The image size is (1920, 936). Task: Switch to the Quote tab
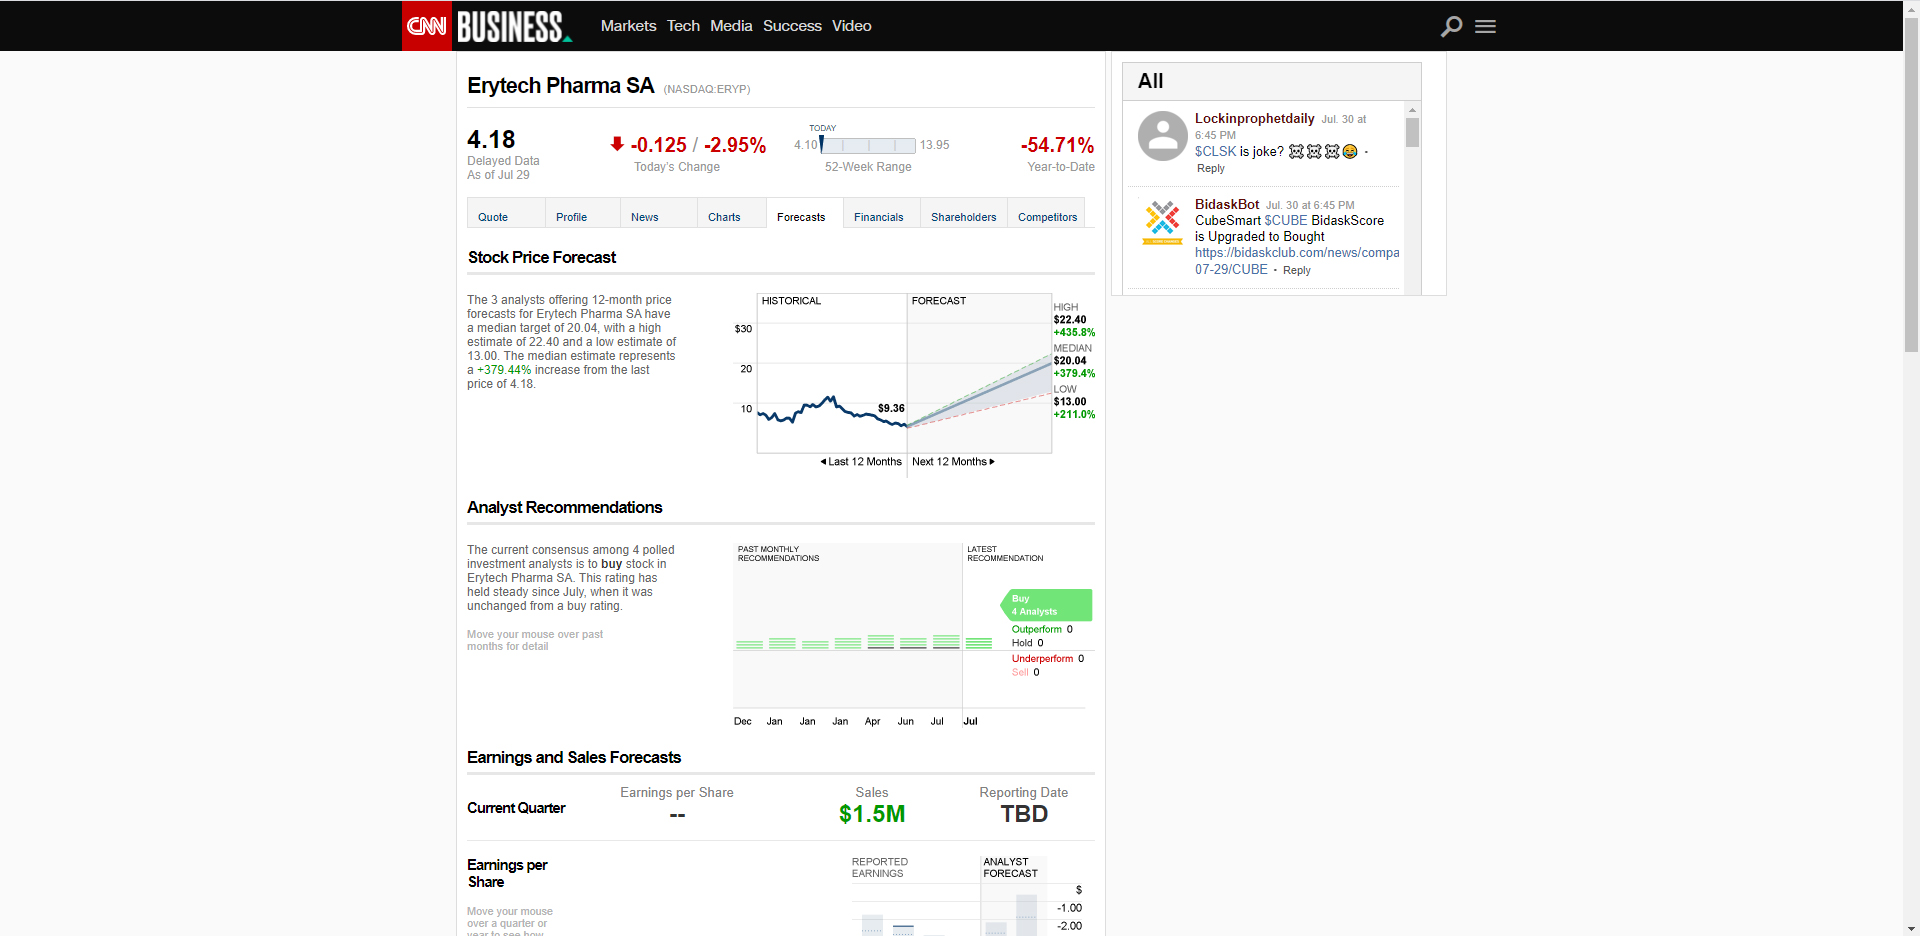506,214
